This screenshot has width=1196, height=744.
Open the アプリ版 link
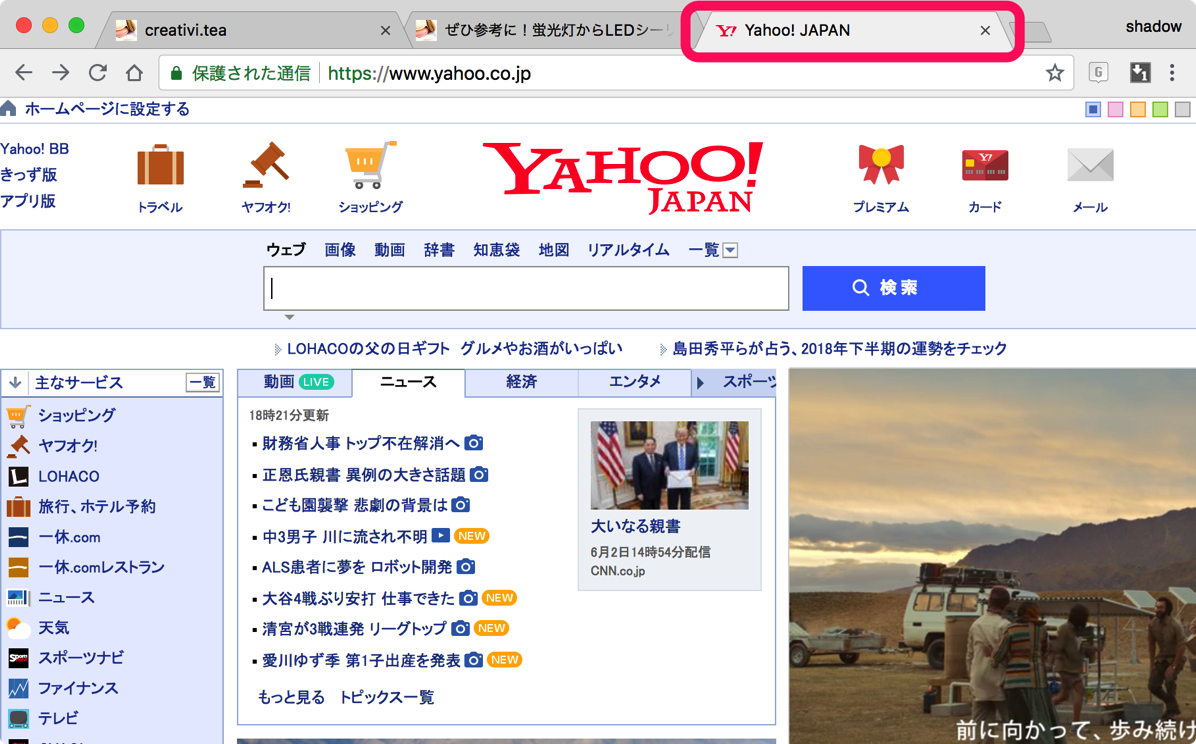[27, 201]
